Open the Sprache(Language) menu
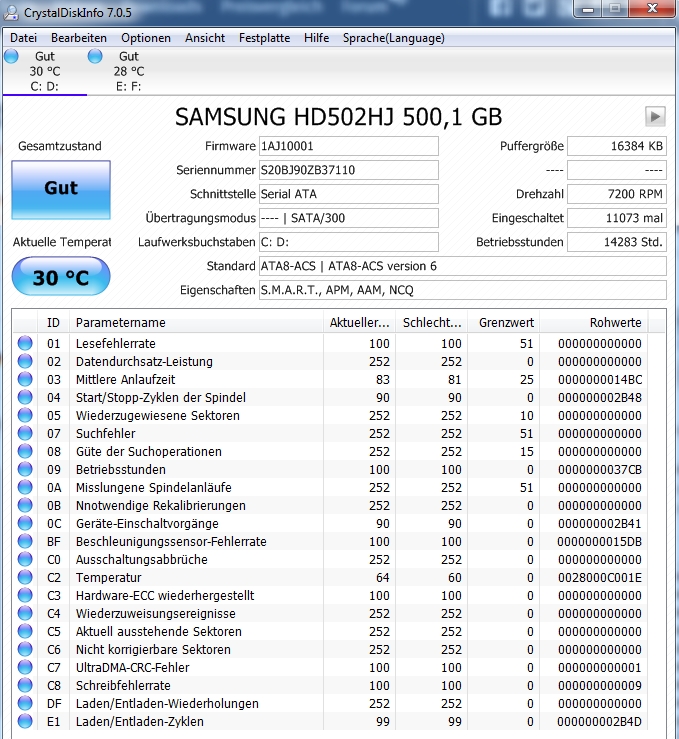Image resolution: width=679 pixels, height=739 pixels. click(x=393, y=38)
